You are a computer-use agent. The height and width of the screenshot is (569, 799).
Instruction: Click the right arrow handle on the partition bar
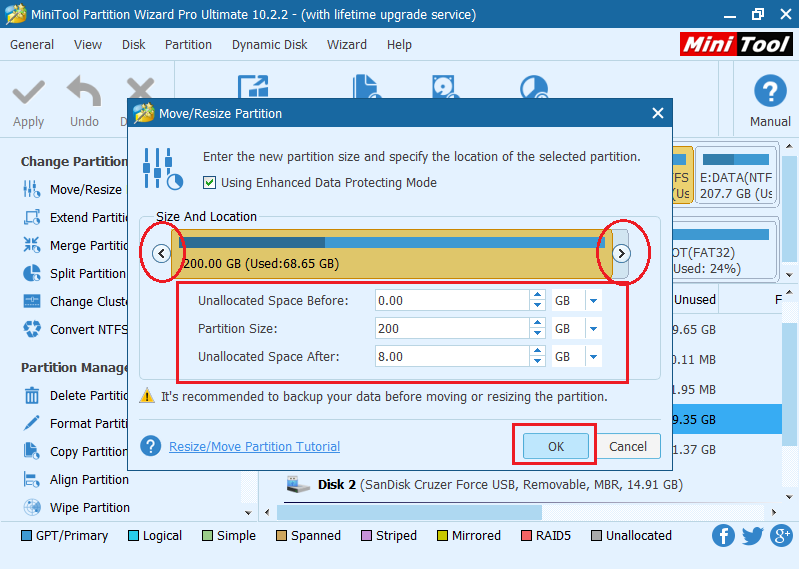tap(621, 253)
